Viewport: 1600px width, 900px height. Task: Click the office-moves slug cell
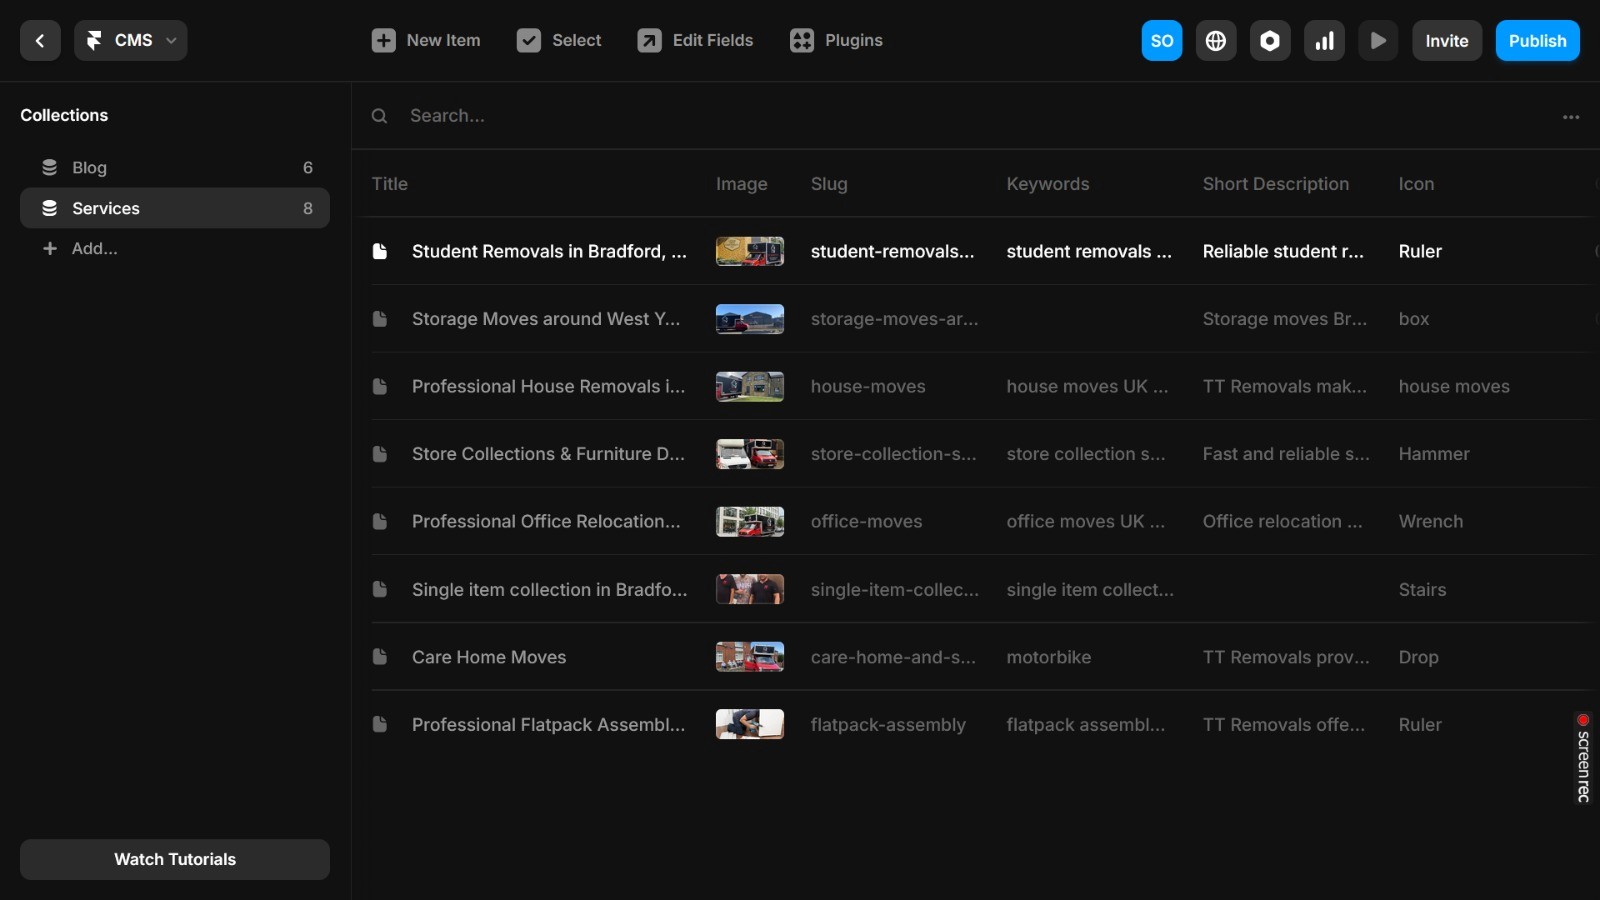(x=866, y=521)
